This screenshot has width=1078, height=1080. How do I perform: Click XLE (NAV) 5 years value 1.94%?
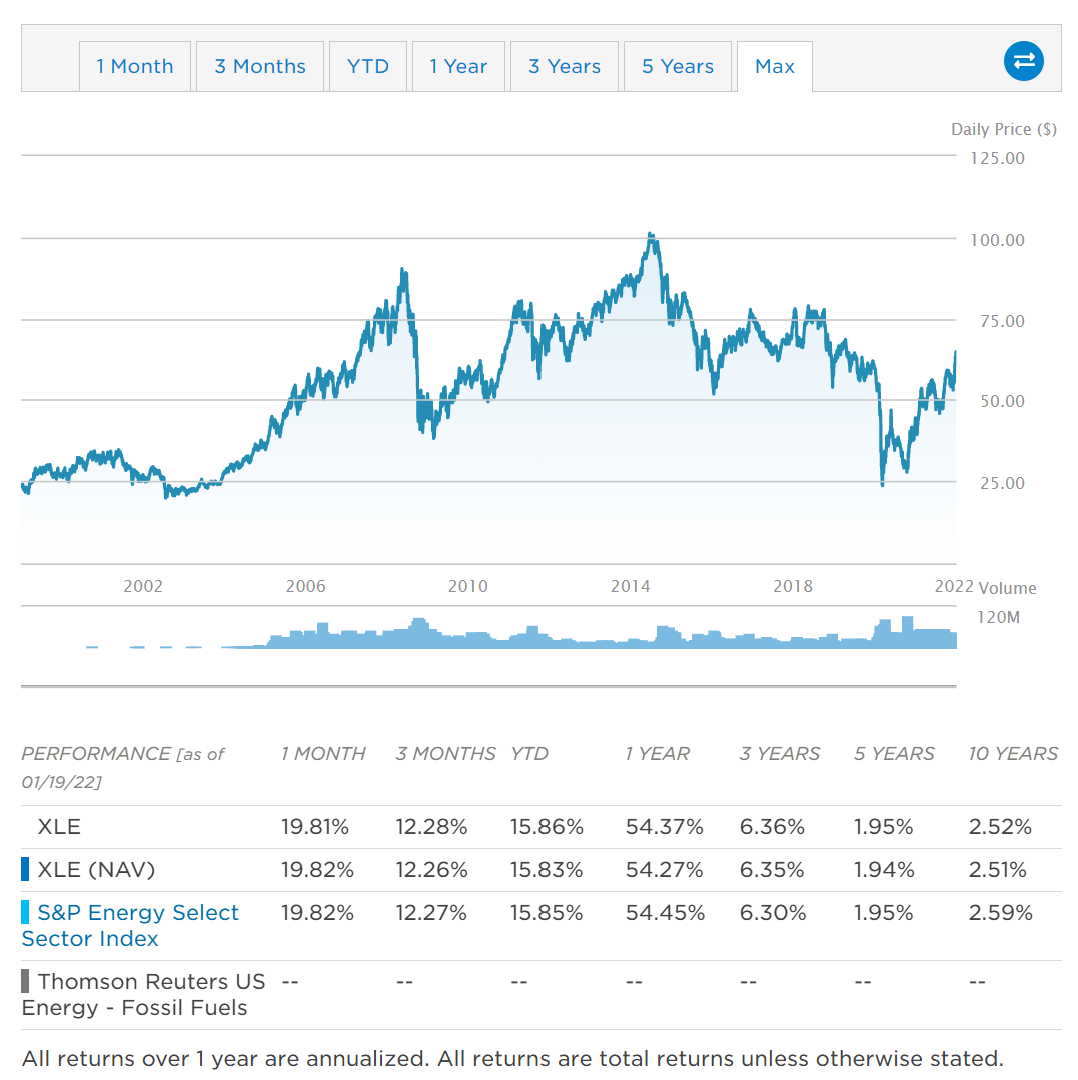[x=884, y=870]
